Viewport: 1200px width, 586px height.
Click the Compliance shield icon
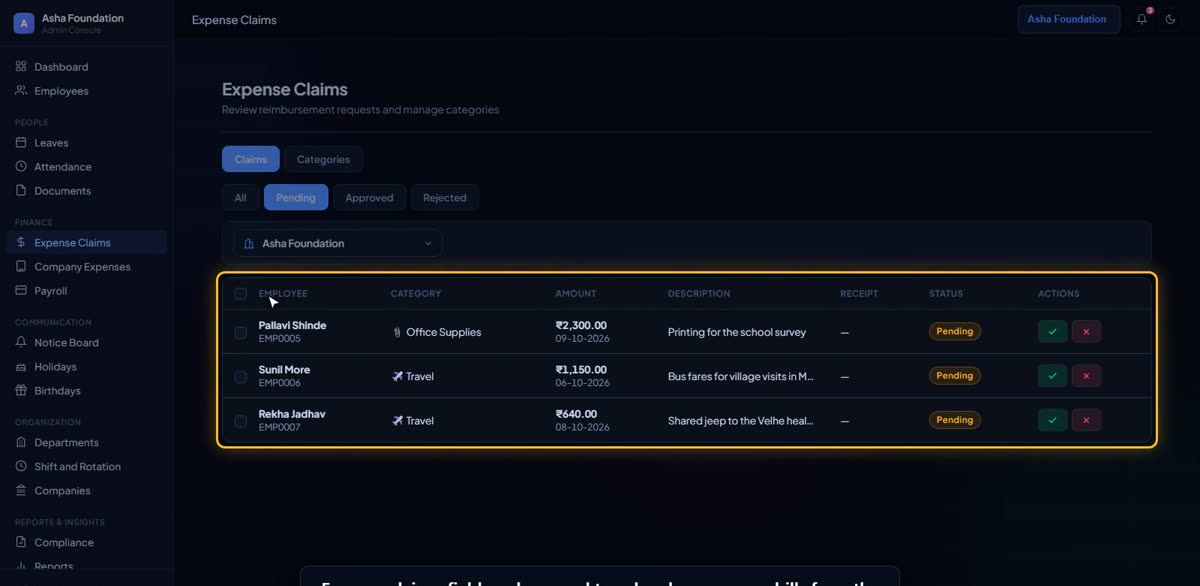(21, 543)
